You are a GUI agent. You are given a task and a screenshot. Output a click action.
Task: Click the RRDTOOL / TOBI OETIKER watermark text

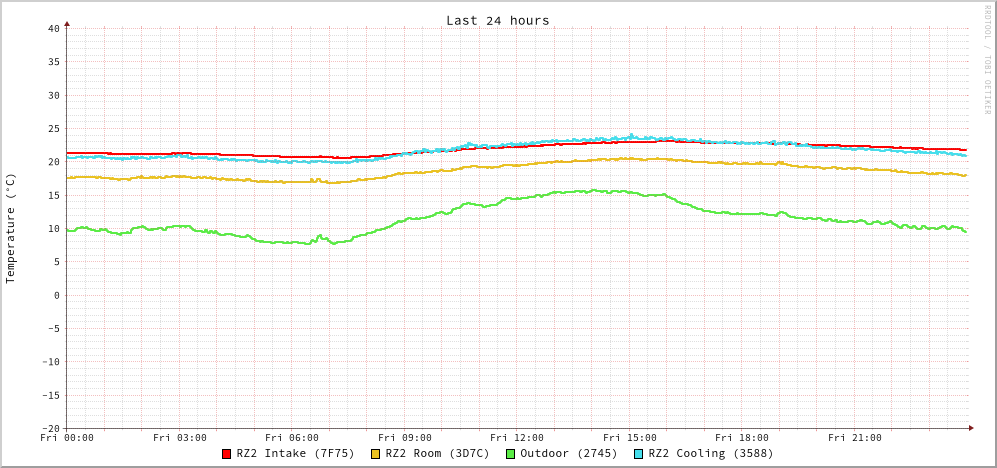tap(987, 60)
